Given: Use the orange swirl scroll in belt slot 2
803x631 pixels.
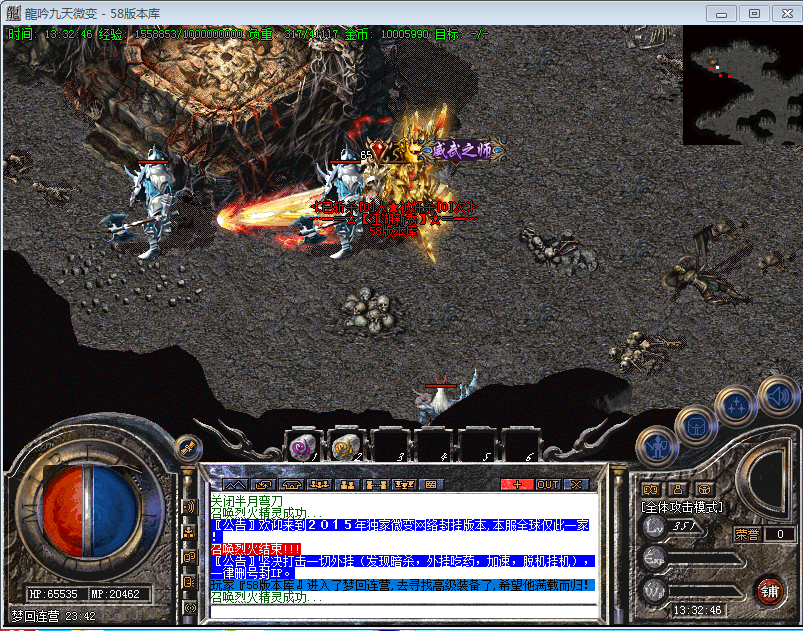Looking at the screenshot, I should point(345,447).
